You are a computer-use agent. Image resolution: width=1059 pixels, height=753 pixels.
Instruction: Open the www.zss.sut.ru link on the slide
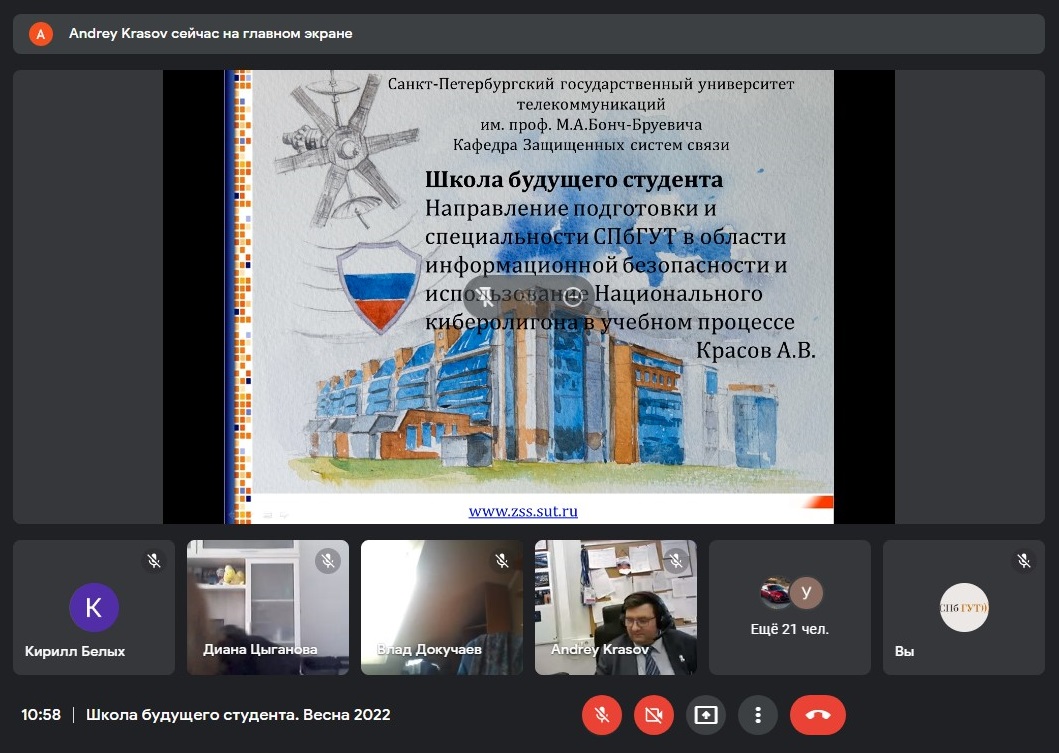coord(523,511)
